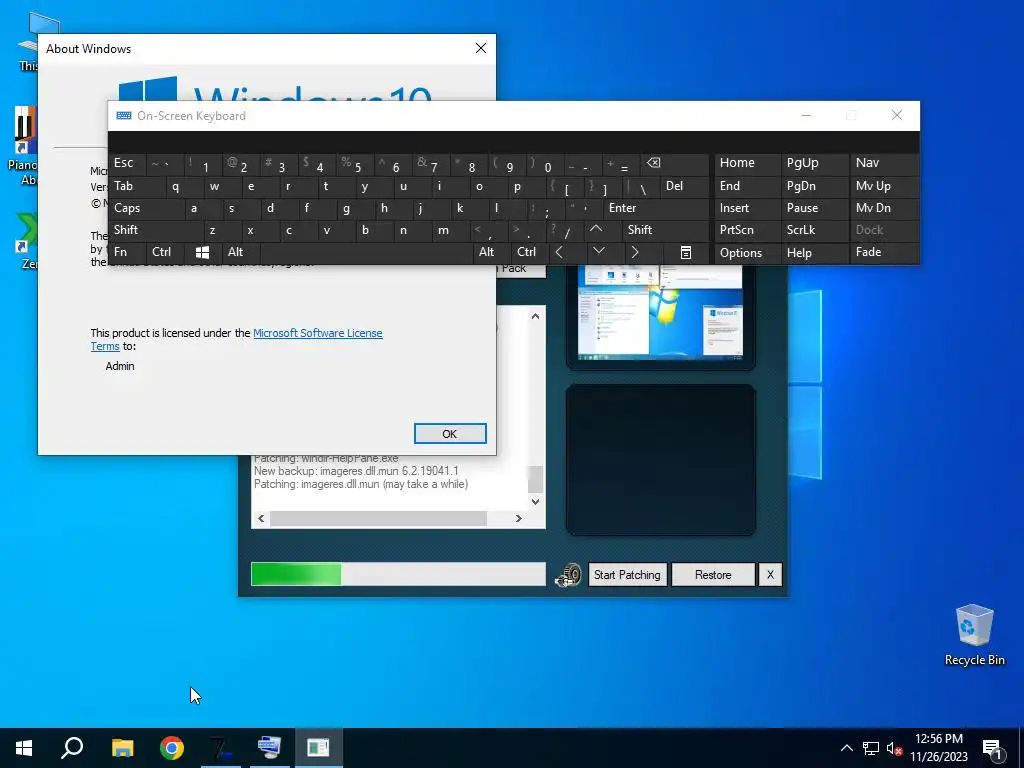Open the Z application on the taskbar
This screenshot has height=768, width=1024.
(x=221, y=748)
